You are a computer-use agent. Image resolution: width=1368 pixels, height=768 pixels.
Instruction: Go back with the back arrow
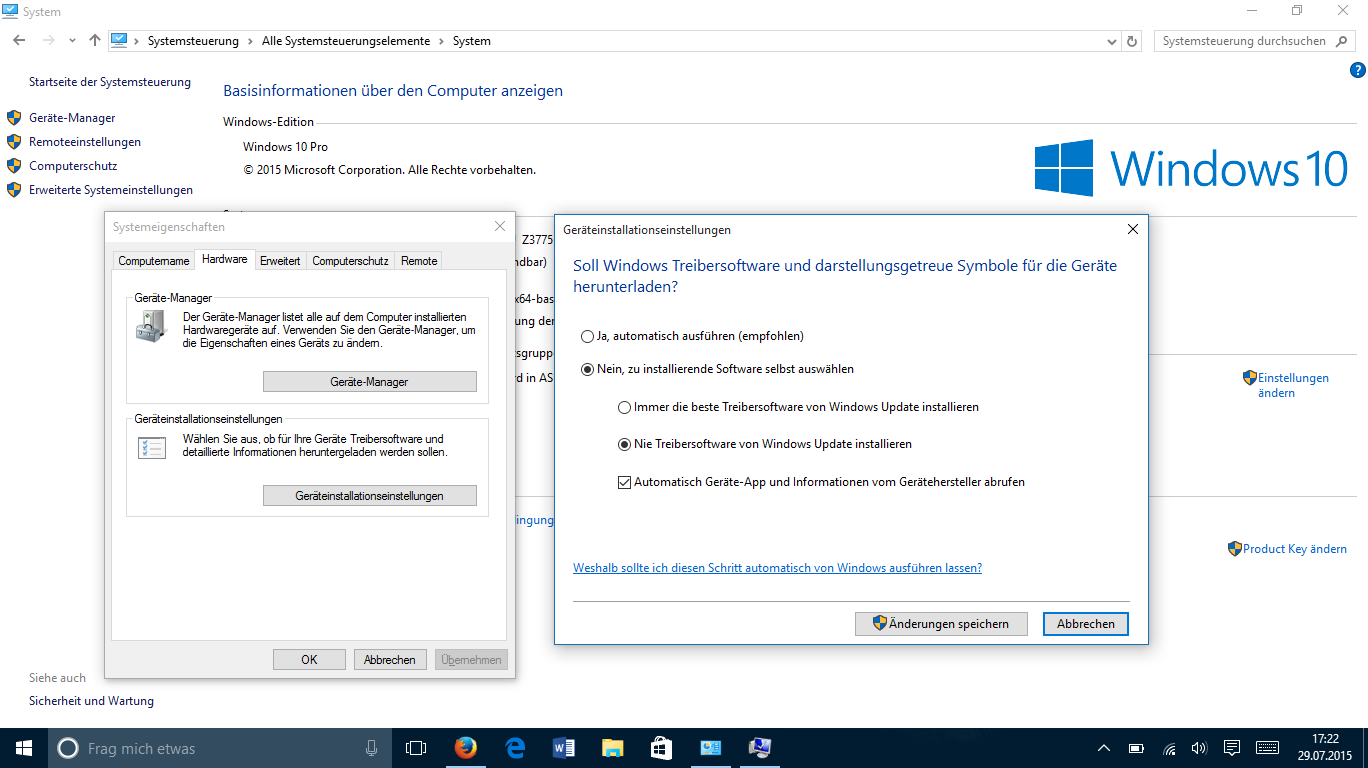click(19, 41)
